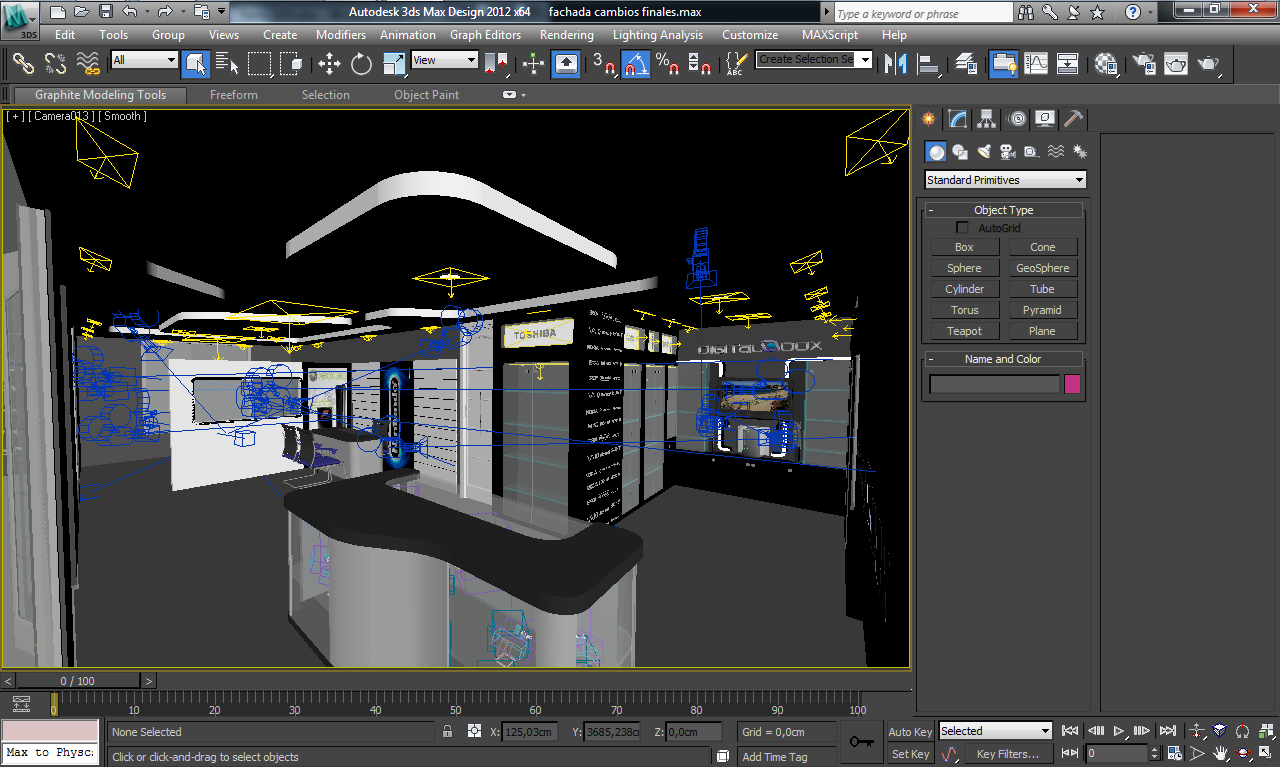Open the Utilities hammer panel tab
The width and height of the screenshot is (1280, 768).
coord(1073,119)
